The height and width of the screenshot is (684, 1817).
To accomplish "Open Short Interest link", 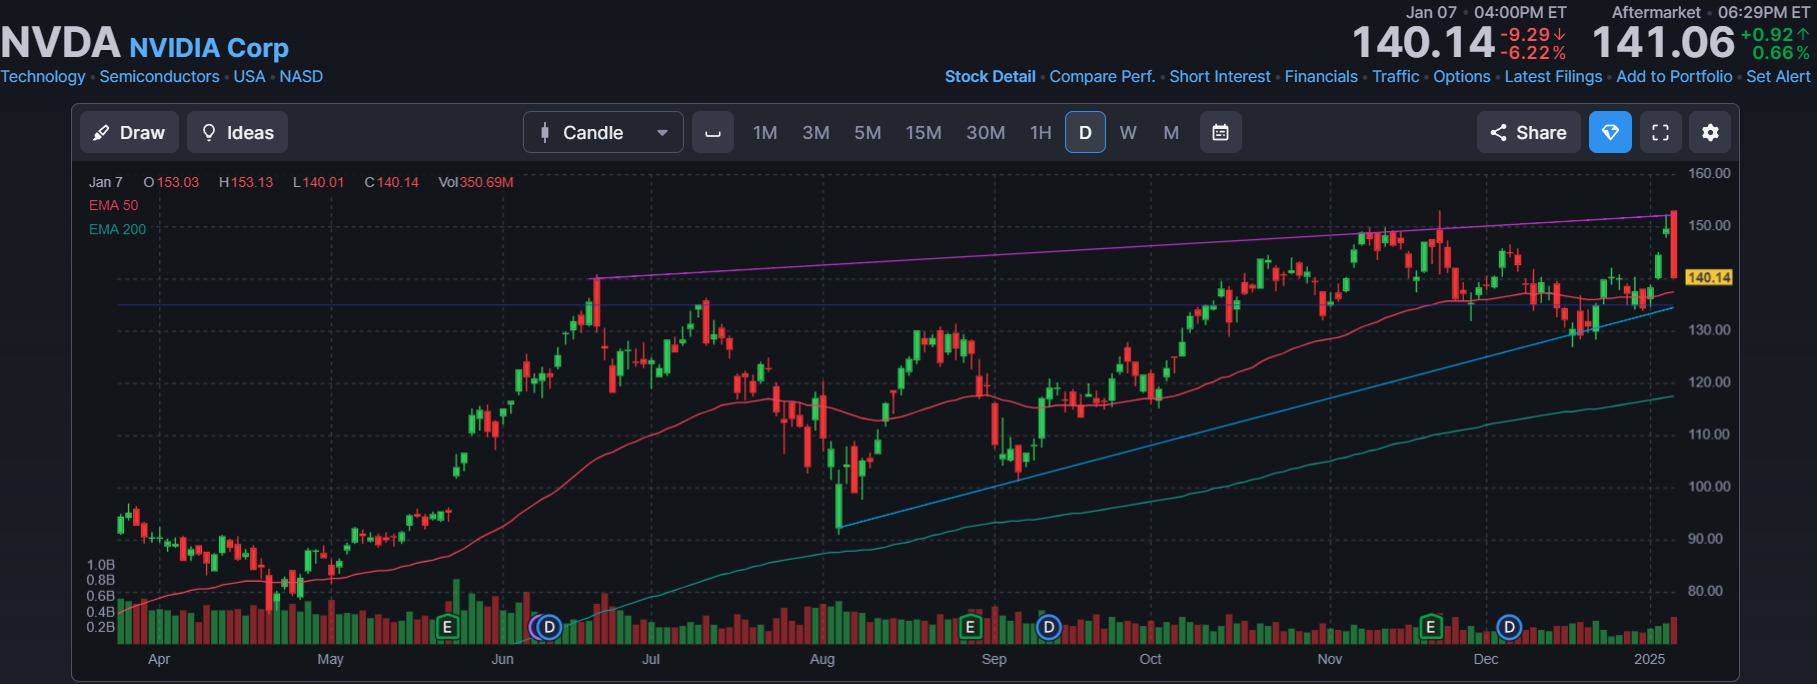I will point(1220,77).
